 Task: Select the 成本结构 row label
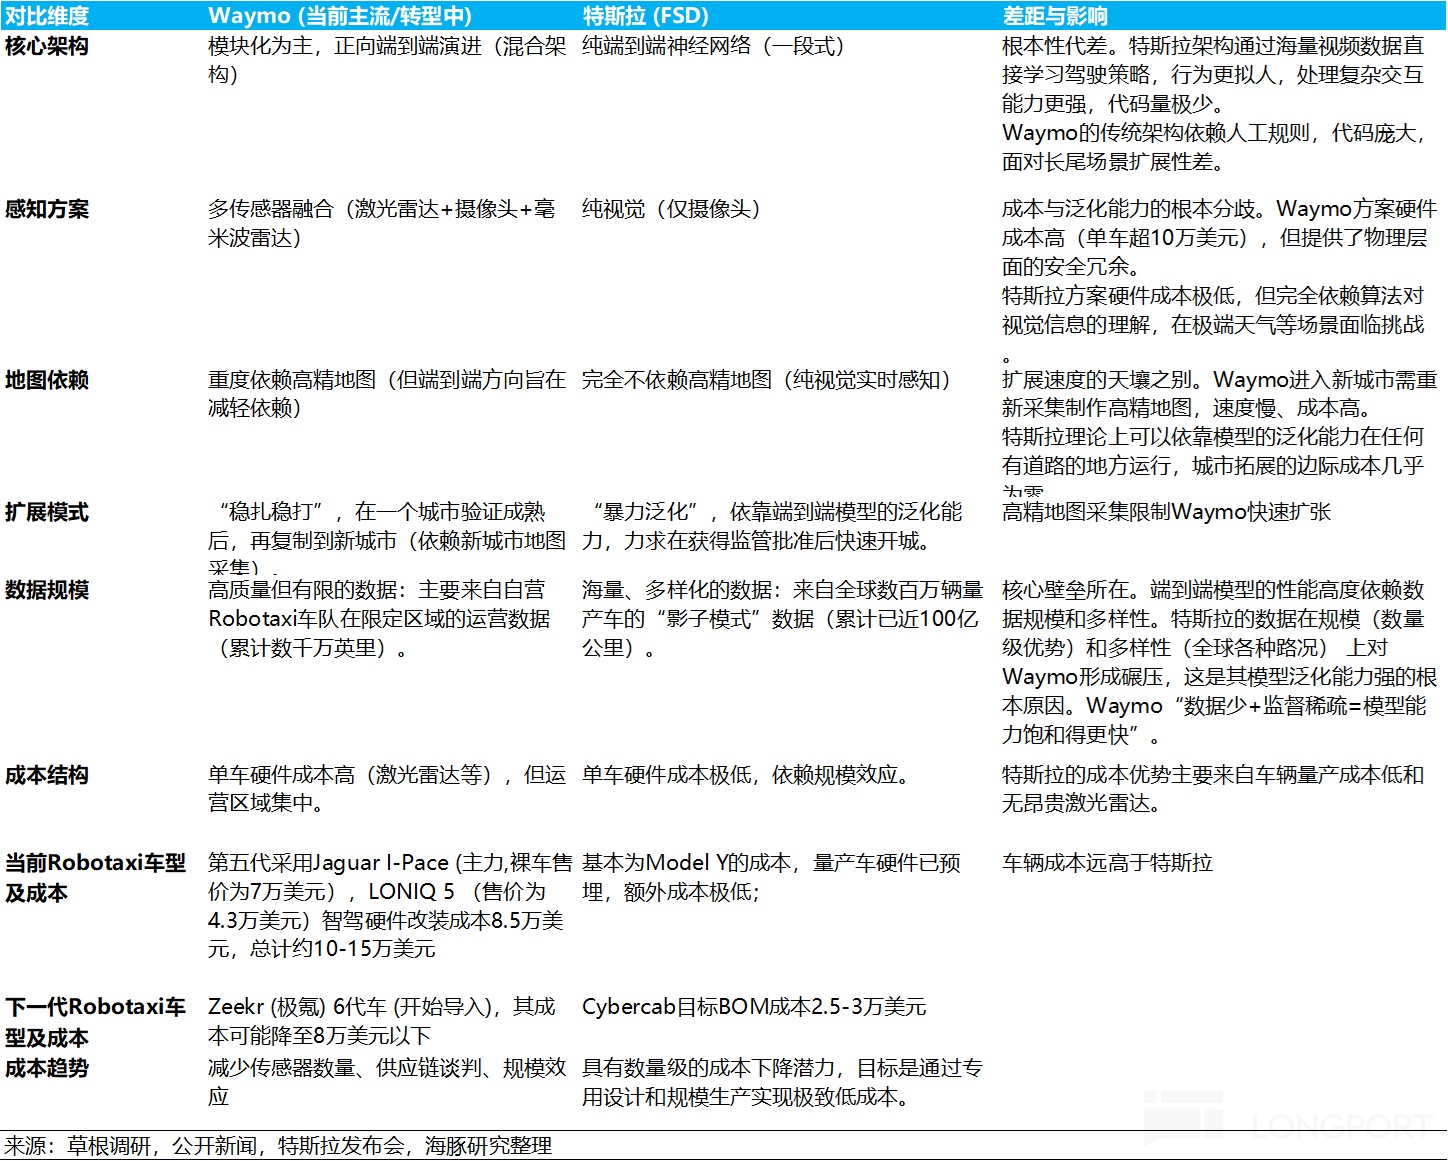coord(47,775)
